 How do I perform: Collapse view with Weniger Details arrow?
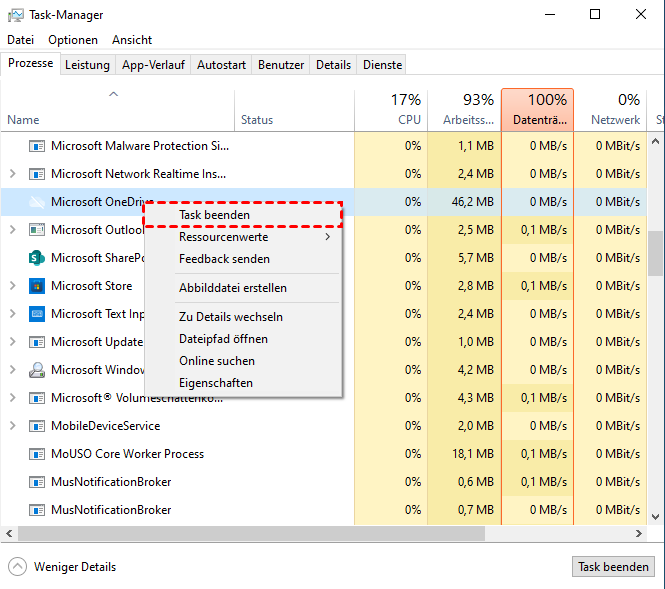click(x=17, y=567)
